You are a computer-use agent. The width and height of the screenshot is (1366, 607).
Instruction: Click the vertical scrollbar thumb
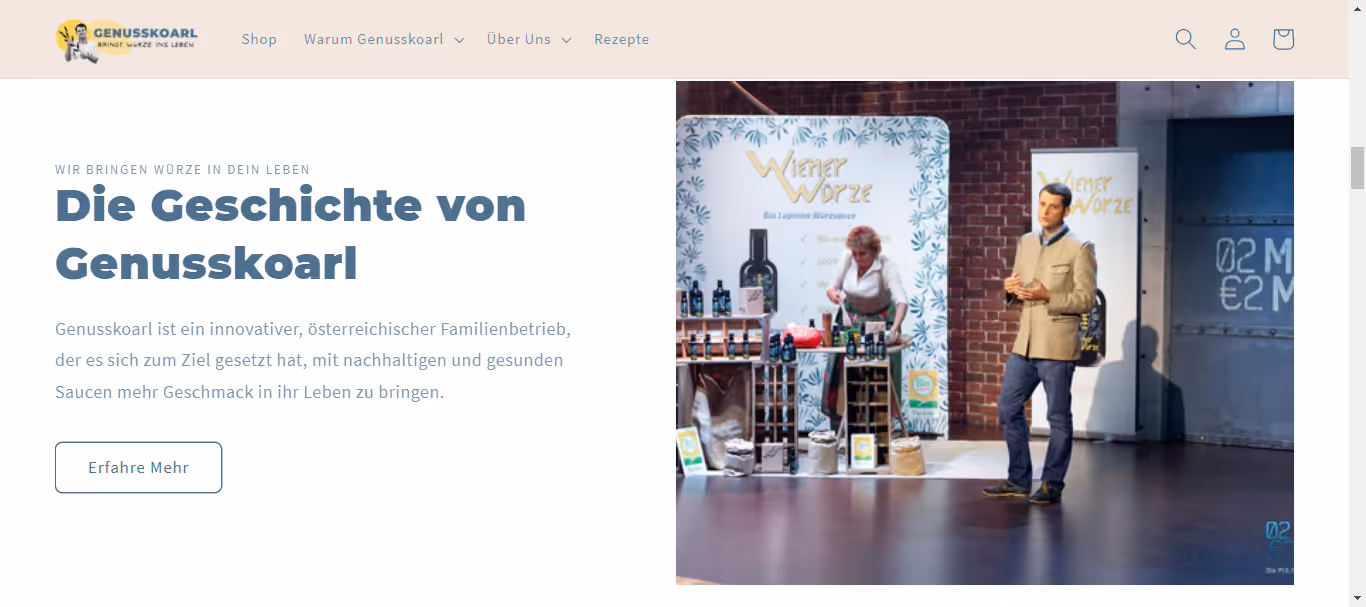point(1357,167)
